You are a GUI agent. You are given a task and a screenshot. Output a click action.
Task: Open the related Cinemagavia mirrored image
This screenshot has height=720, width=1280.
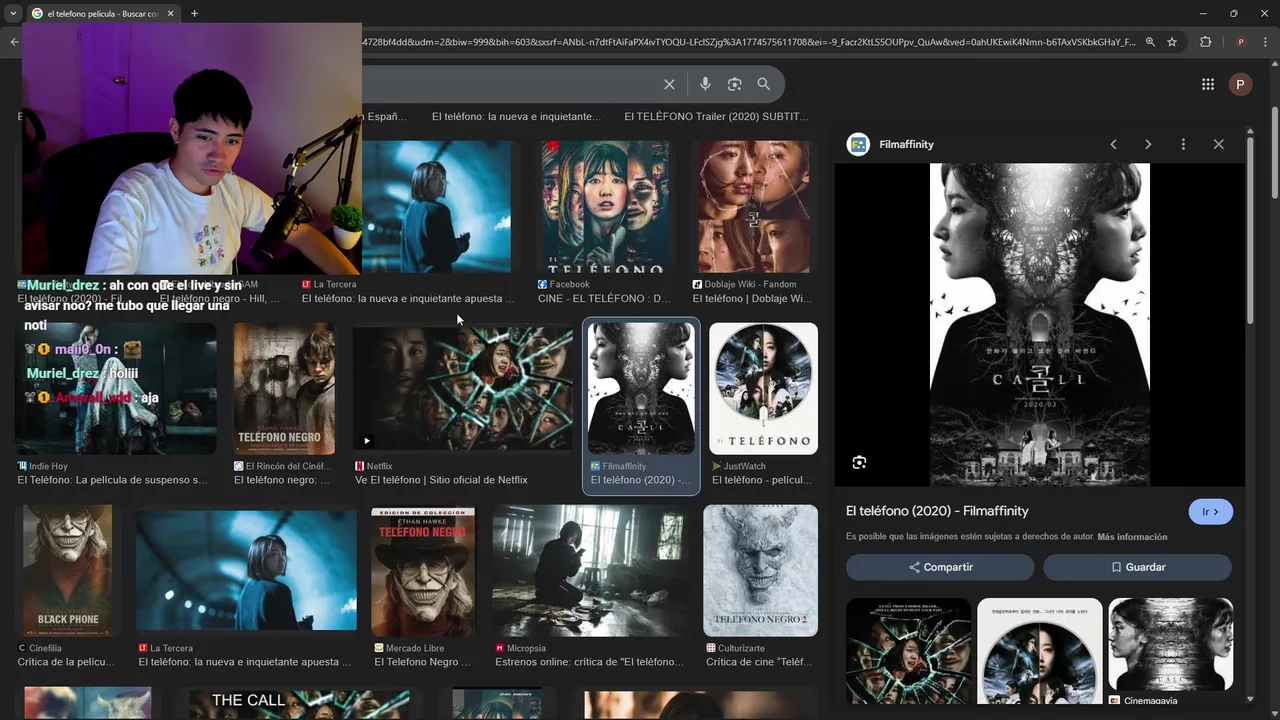(1171, 645)
